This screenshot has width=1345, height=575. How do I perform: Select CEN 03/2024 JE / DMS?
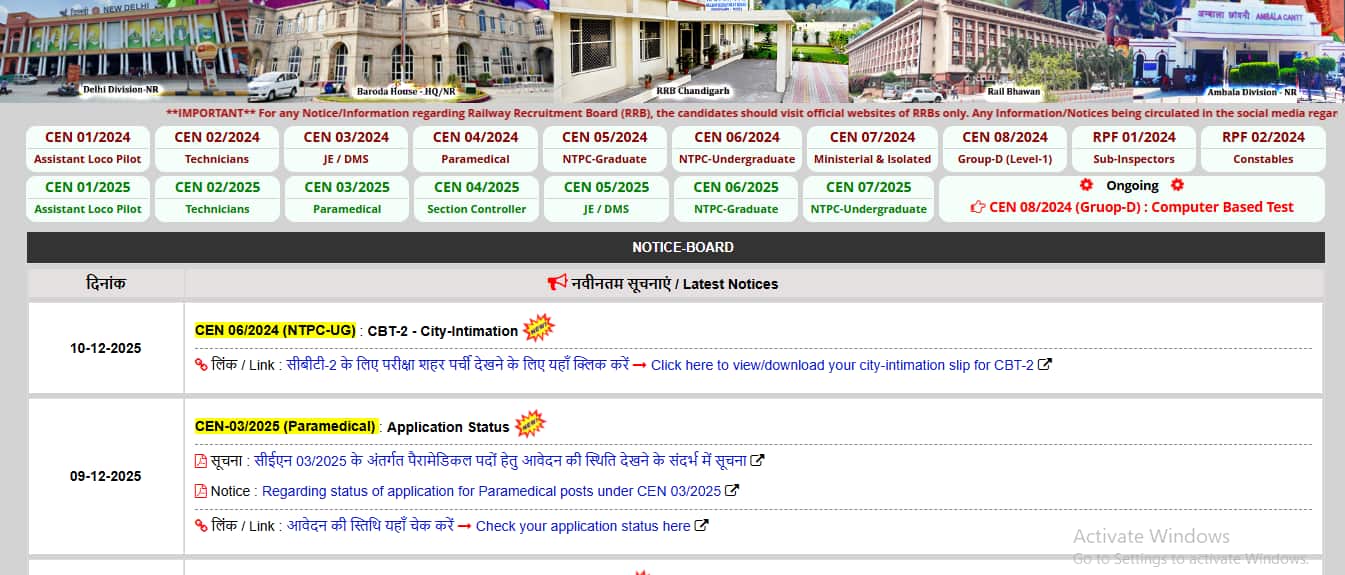pos(346,148)
